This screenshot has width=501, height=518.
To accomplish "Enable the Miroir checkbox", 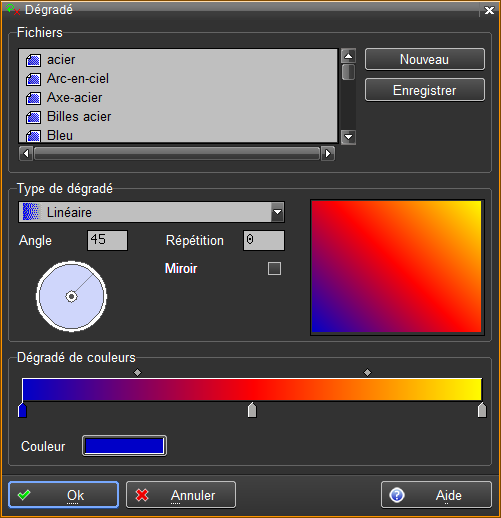I will pyautogui.click(x=274, y=268).
